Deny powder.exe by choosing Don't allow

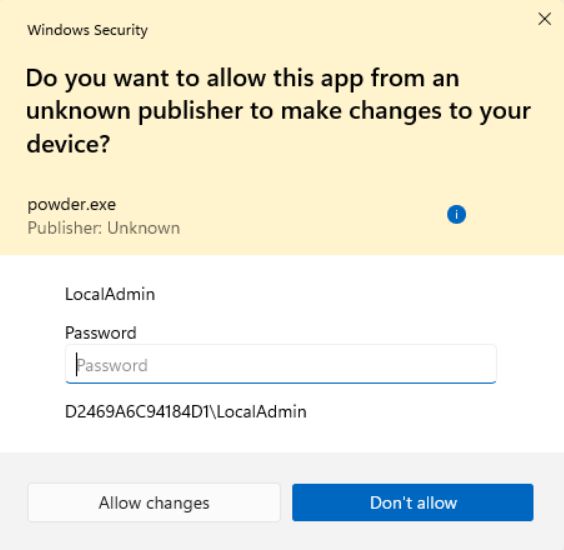pyautogui.click(x=413, y=503)
